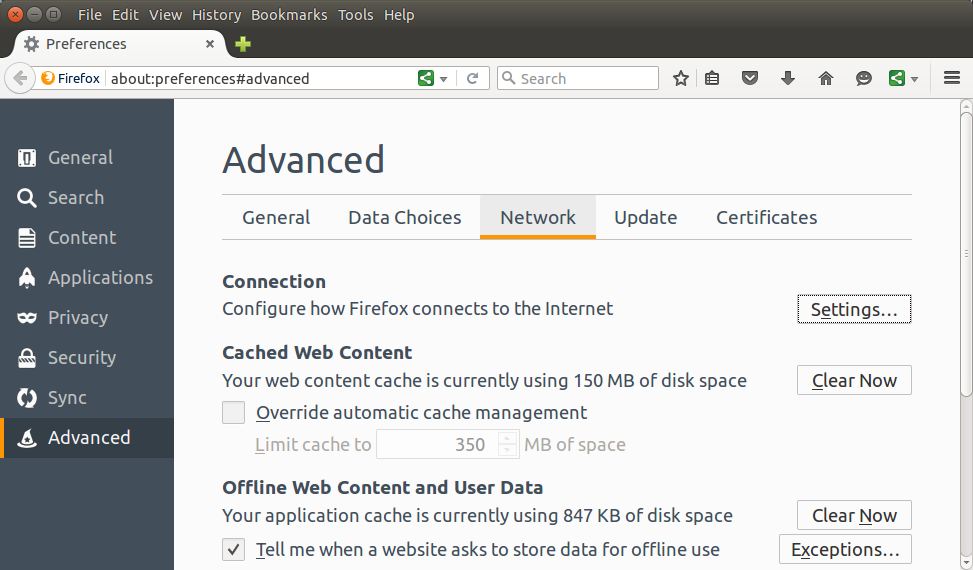This screenshot has height=570, width=973.
Task: Decrease the cache limit with down stepper
Action: (508, 452)
